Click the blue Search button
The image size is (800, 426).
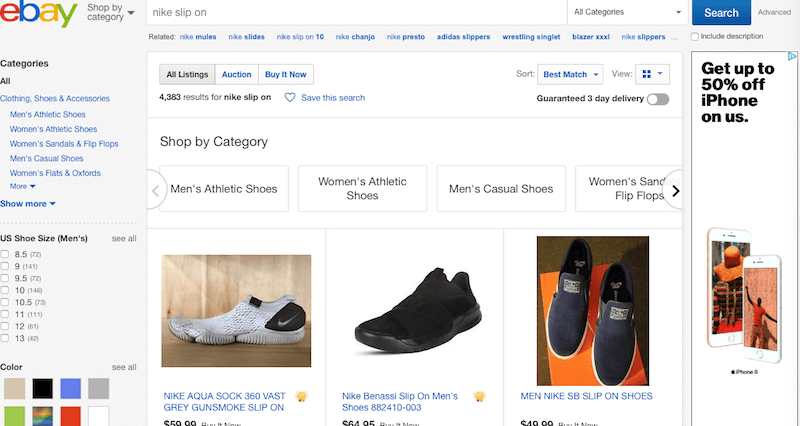point(721,12)
